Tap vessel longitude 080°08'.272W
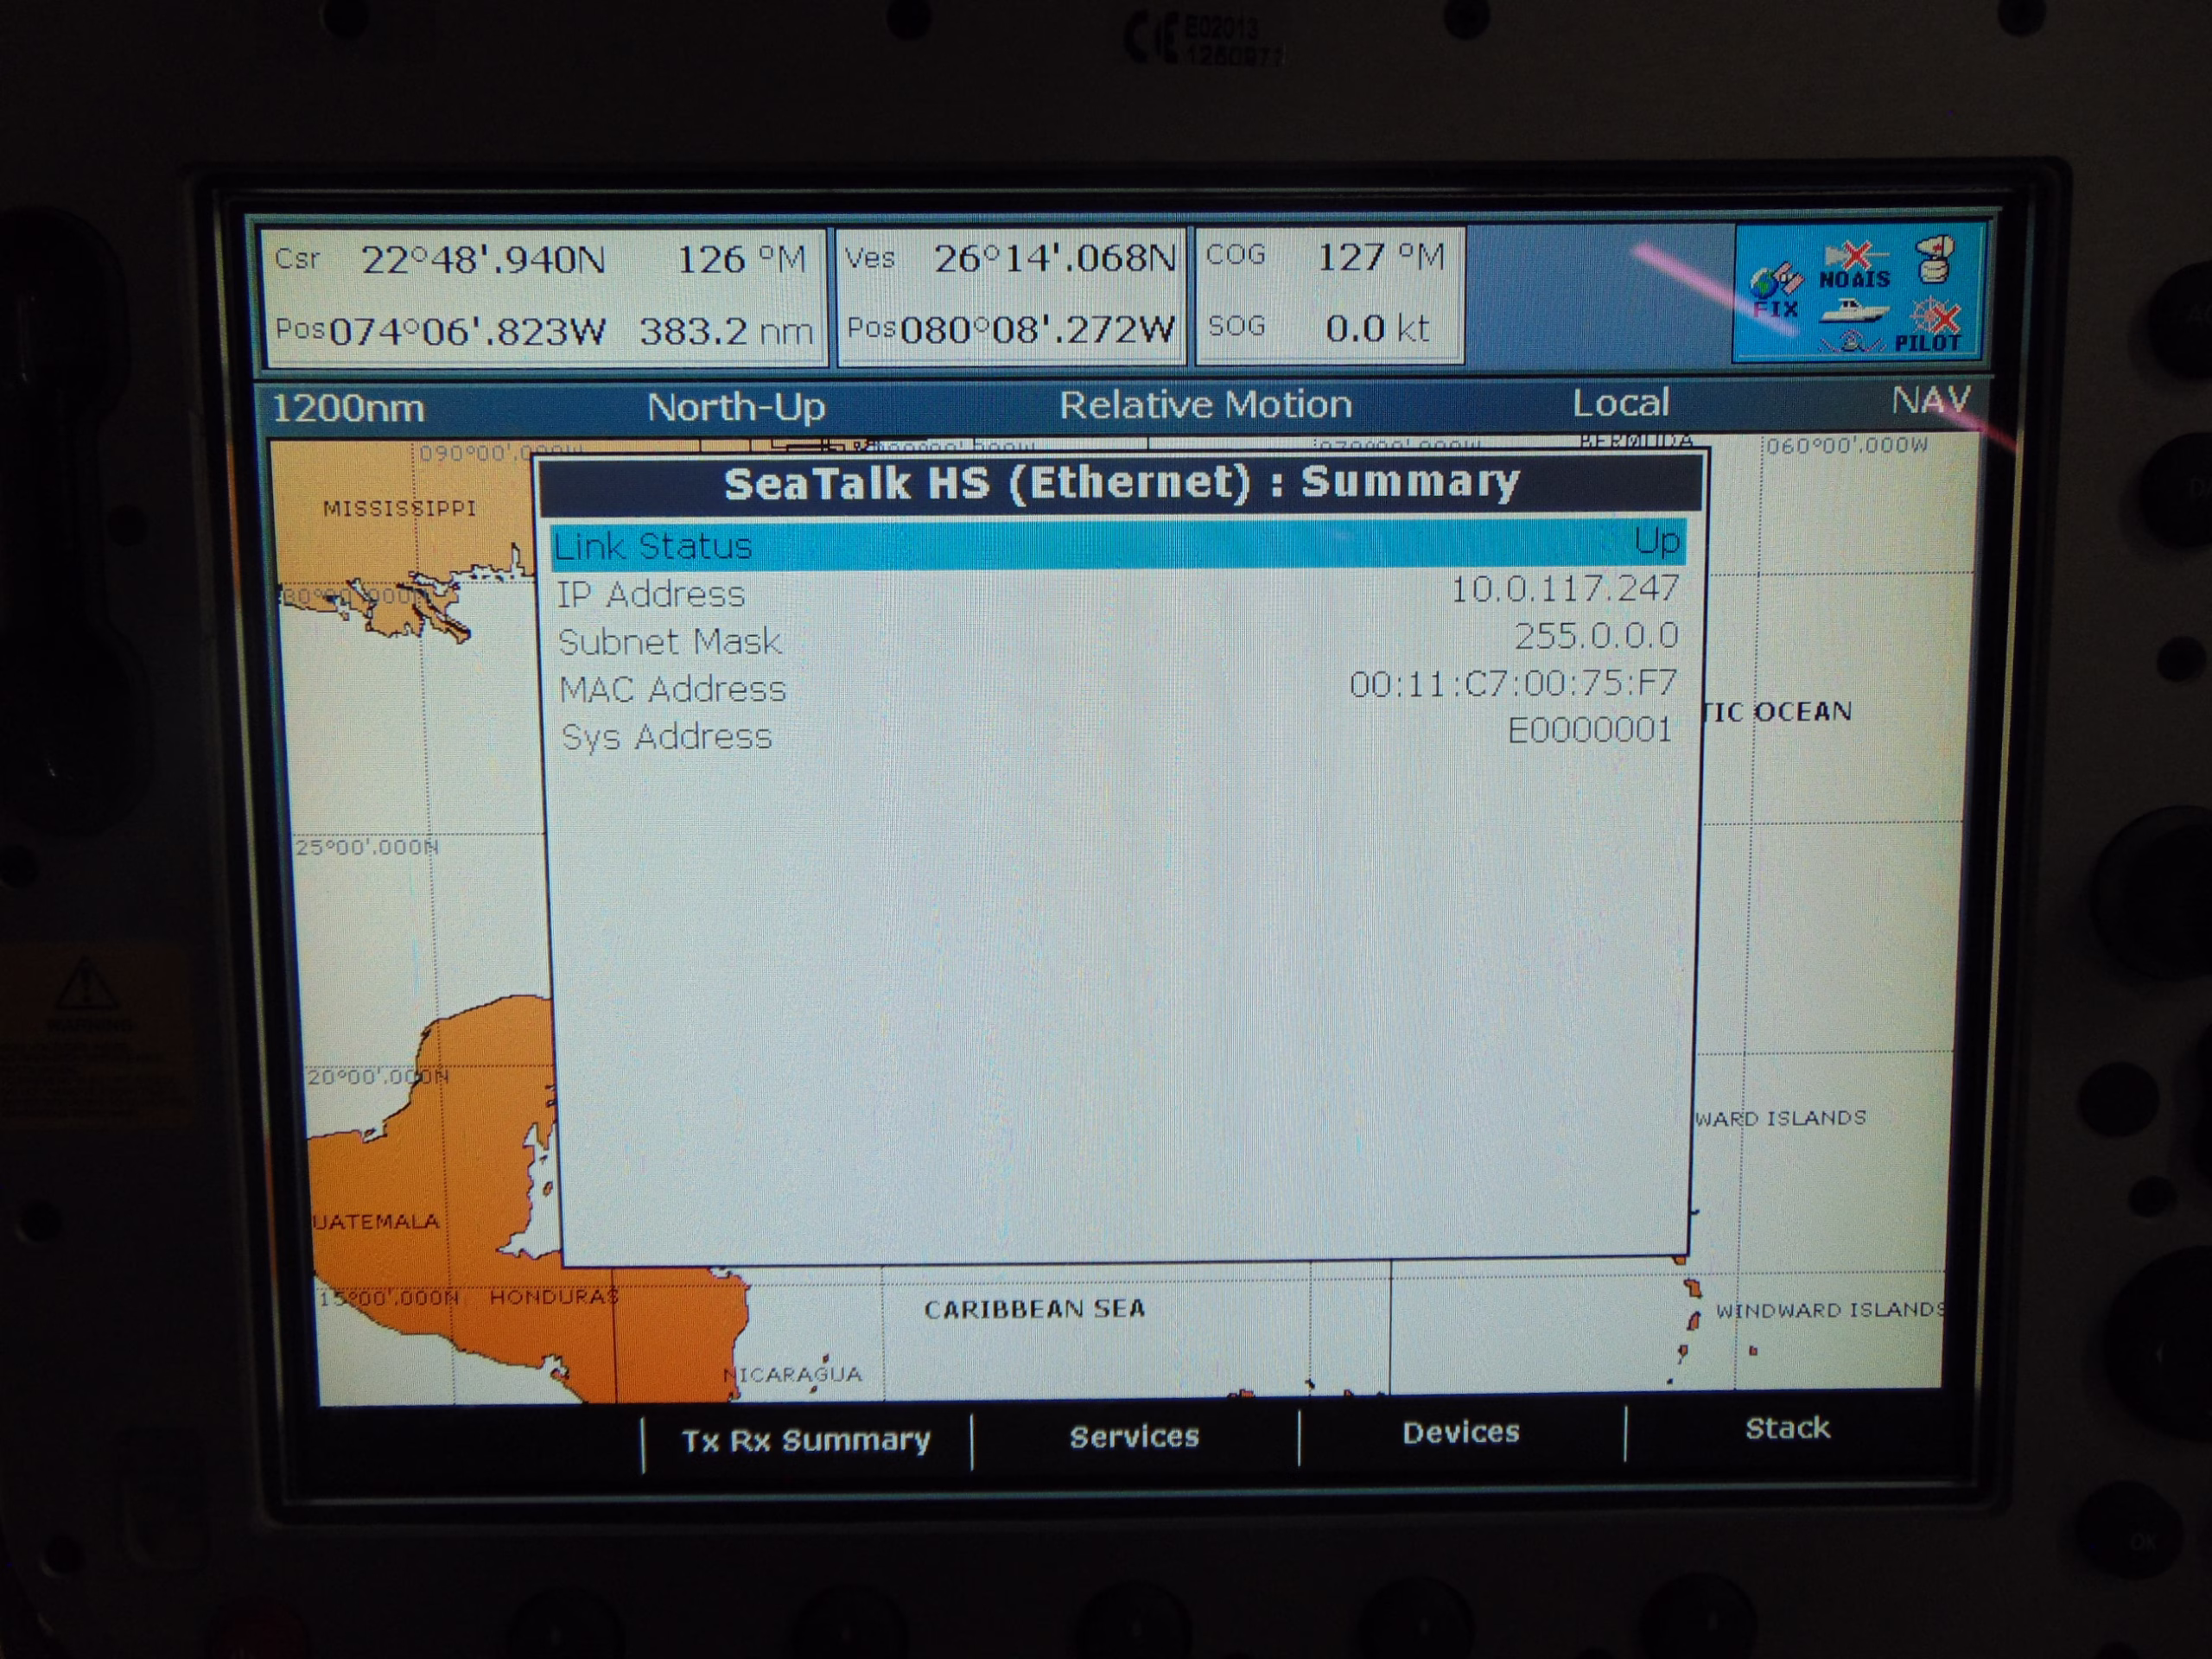This screenshot has width=2212, height=1659. point(1037,329)
